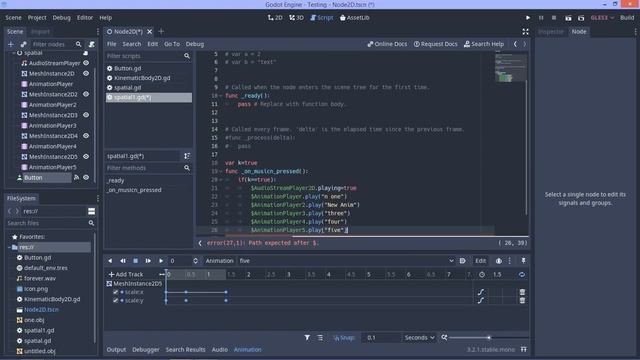Play a custom scene
This screenshot has width=640, height=360.
(581, 18)
